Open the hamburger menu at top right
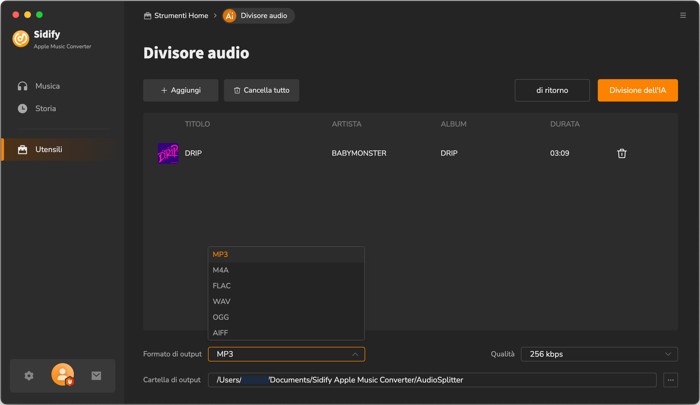Screen dimensions: 700x405 tap(683, 16)
